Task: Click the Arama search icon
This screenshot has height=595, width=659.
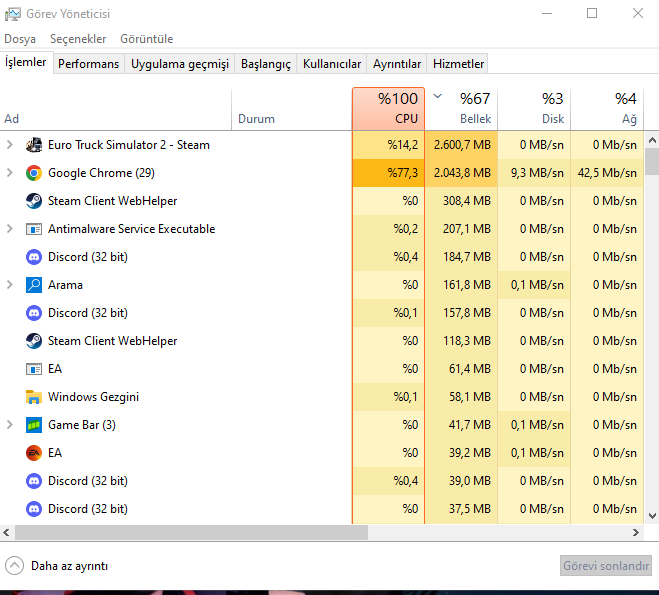Action: coord(34,285)
